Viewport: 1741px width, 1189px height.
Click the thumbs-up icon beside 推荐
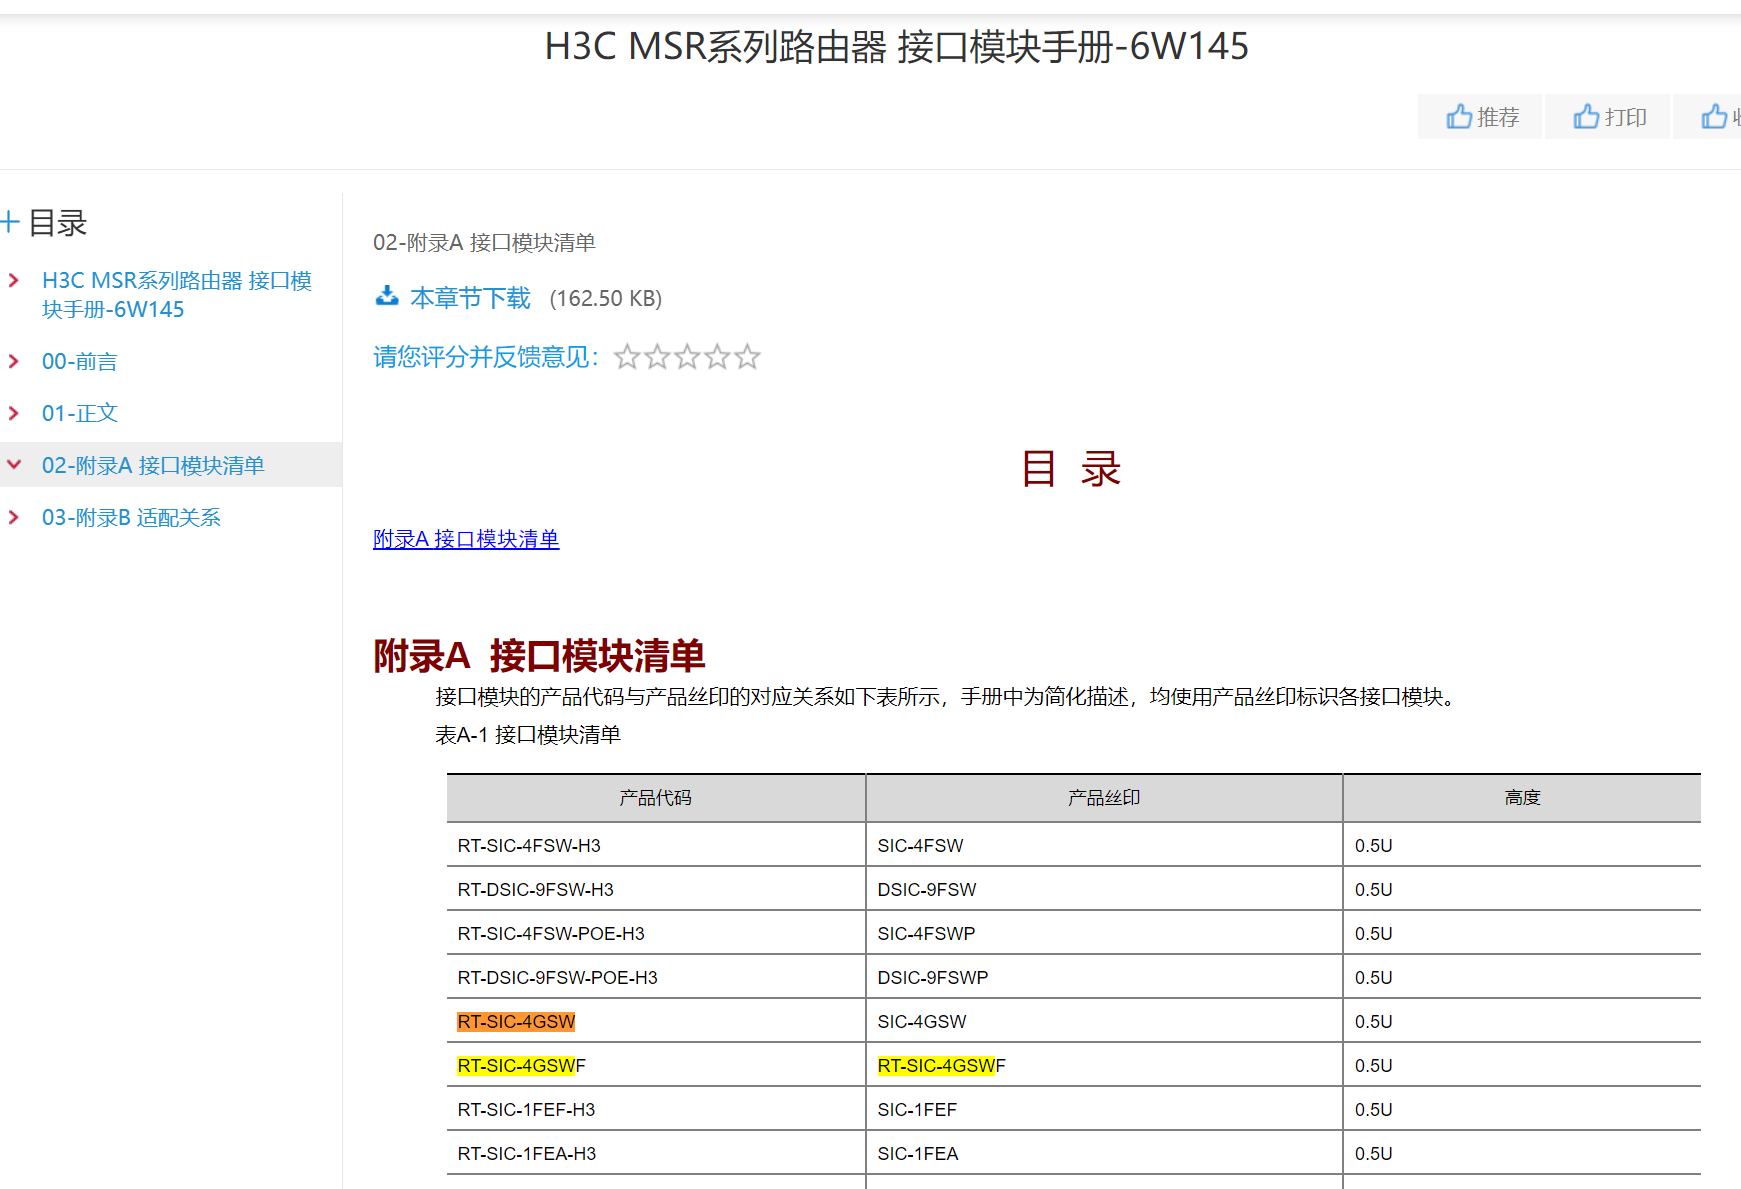point(1459,117)
